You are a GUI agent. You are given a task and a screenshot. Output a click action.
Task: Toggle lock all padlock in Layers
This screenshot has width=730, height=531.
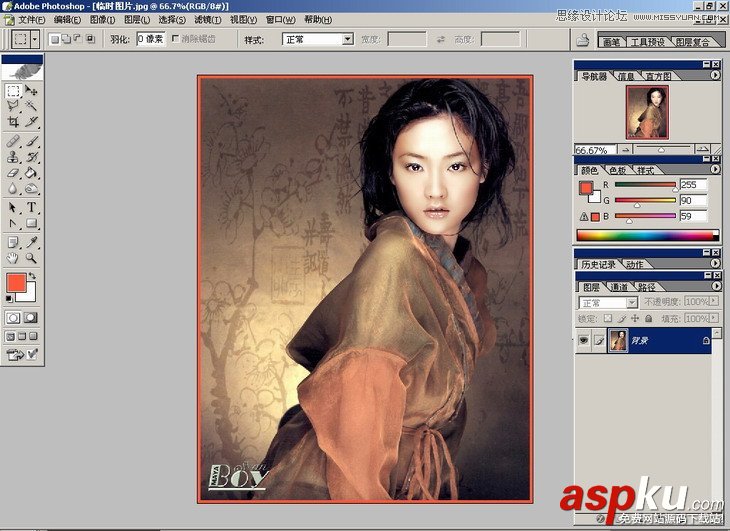coord(649,319)
